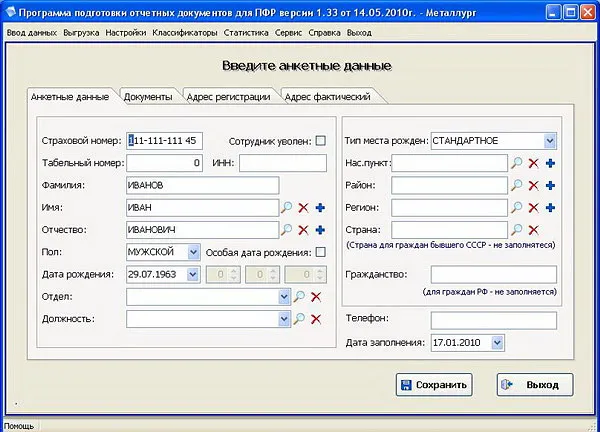Click magnifier search icon next to Имя field
Image resolution: width=600 pixels, height=432 pixels.
(286, 208)
